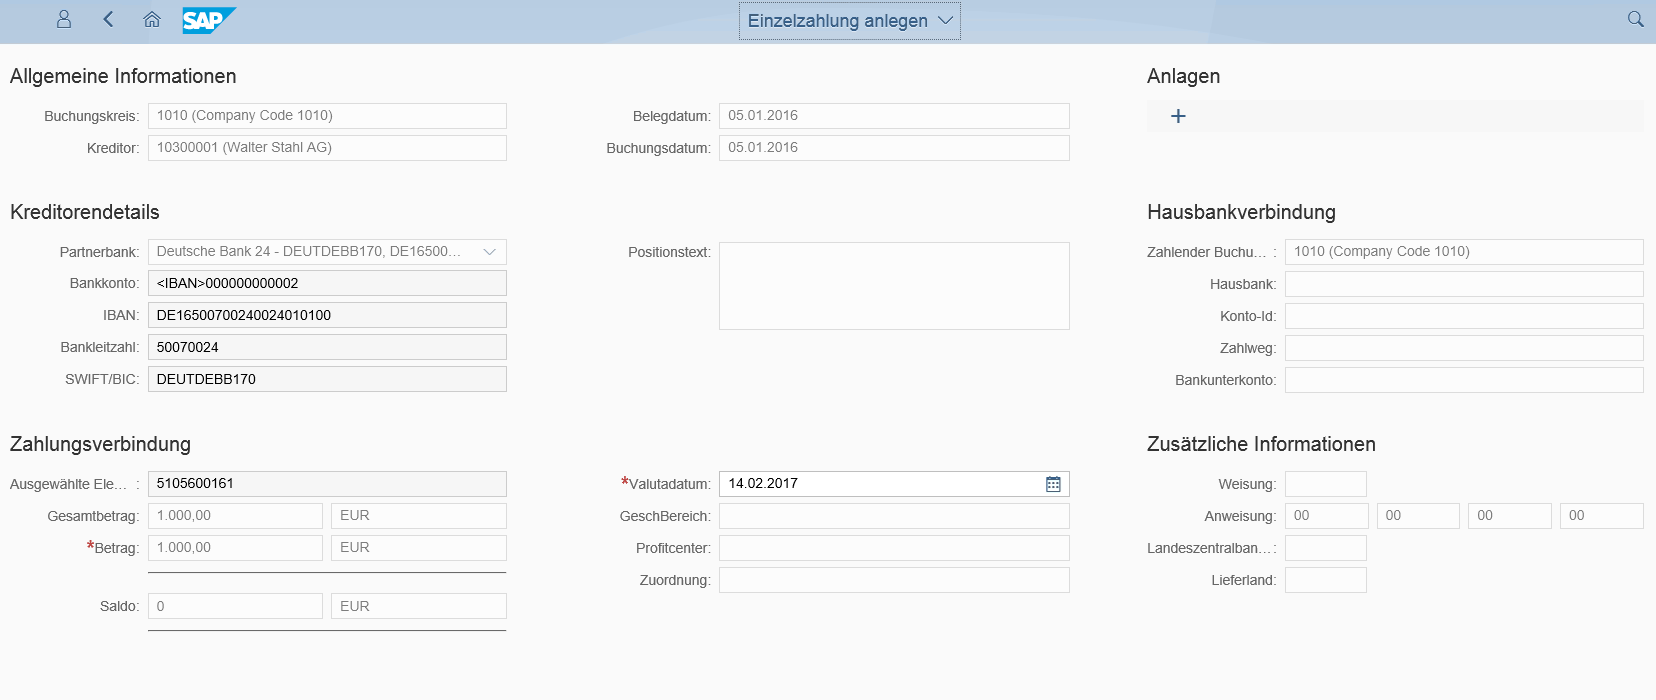Viewport: 1656px width, 700px height.
Task: Click the Betrag amount field
Action: [x=235, y=548]
